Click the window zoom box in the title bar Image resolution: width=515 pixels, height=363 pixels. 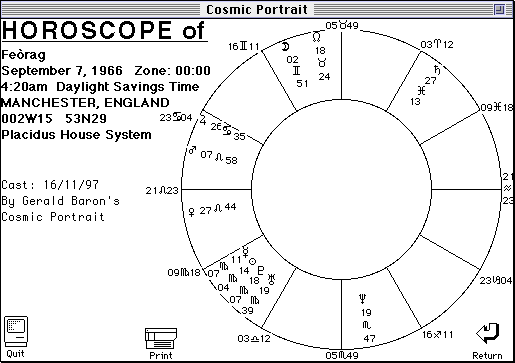click(499, 9)
